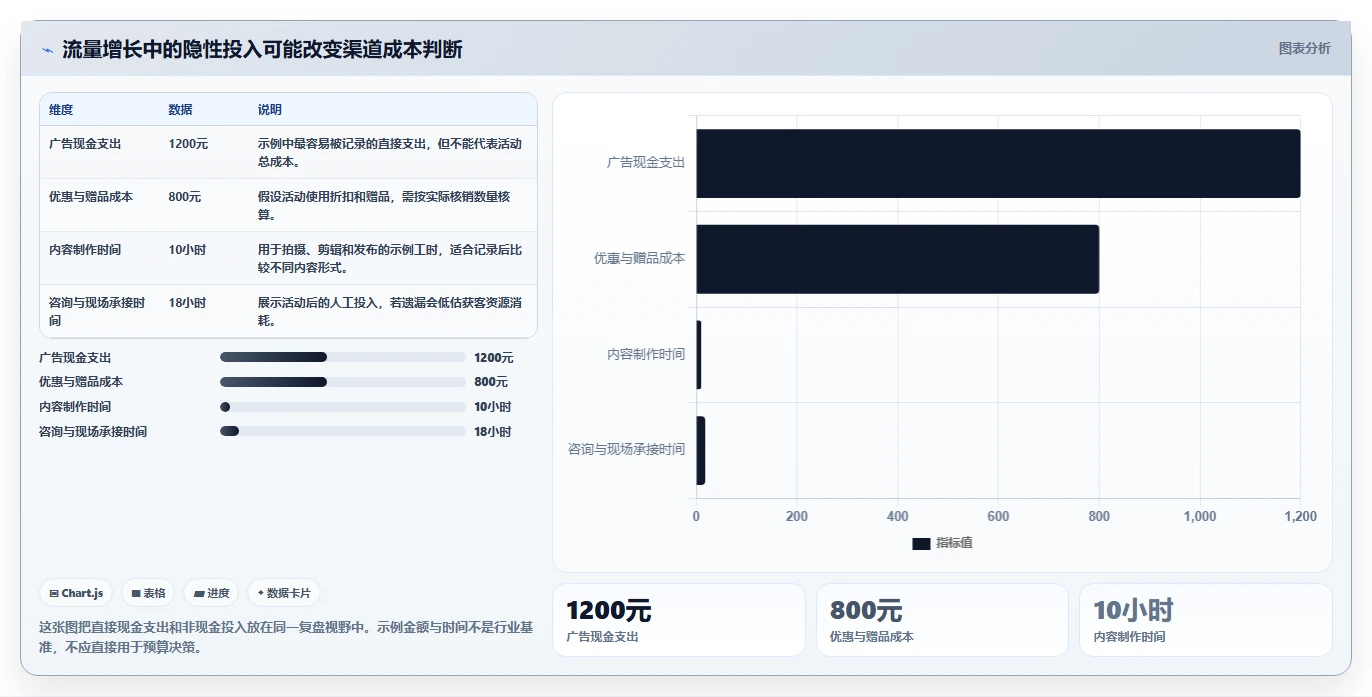Screen dimensions: 1372x697
Task: Click 广告现金支出 in the table's first column
Action: coord(85,144)
